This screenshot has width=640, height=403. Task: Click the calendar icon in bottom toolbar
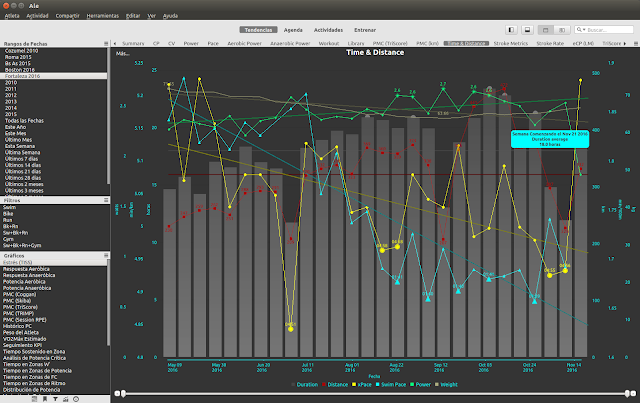click(x=35, y=399)
